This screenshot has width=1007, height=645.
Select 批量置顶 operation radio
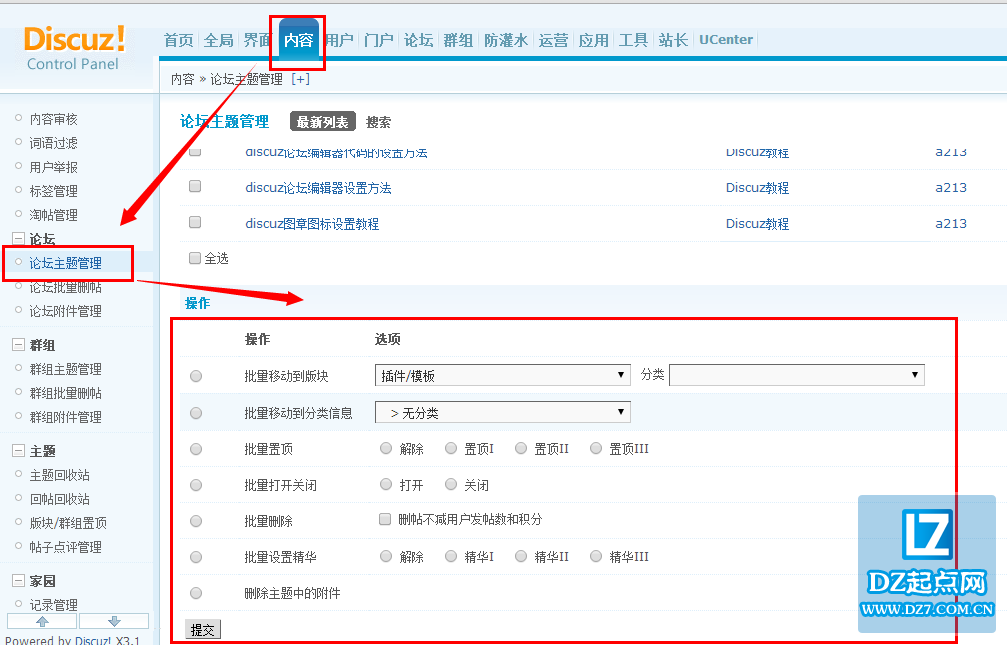point(196,449)
